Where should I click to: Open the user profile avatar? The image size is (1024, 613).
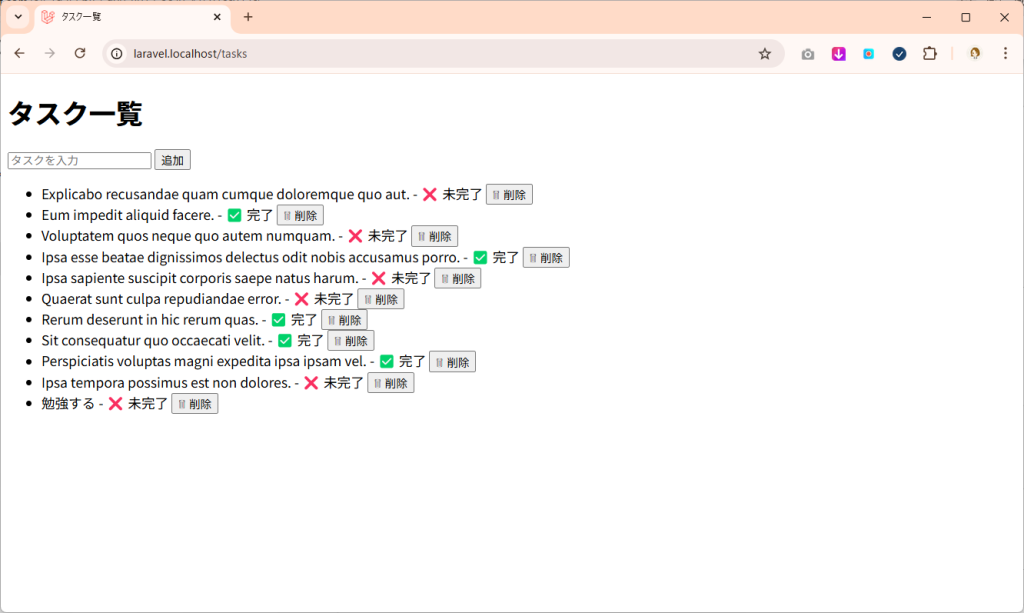[975, 54]
